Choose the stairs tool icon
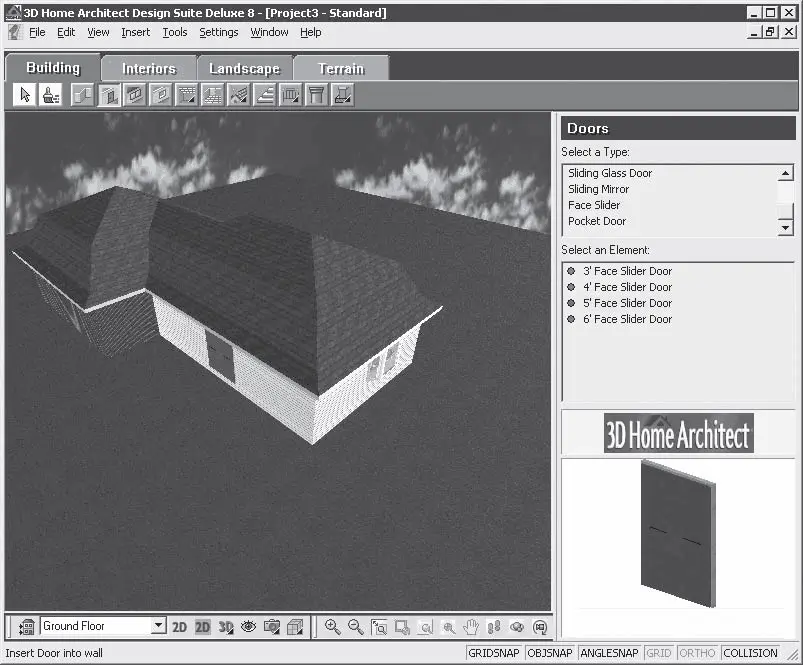 265,95
